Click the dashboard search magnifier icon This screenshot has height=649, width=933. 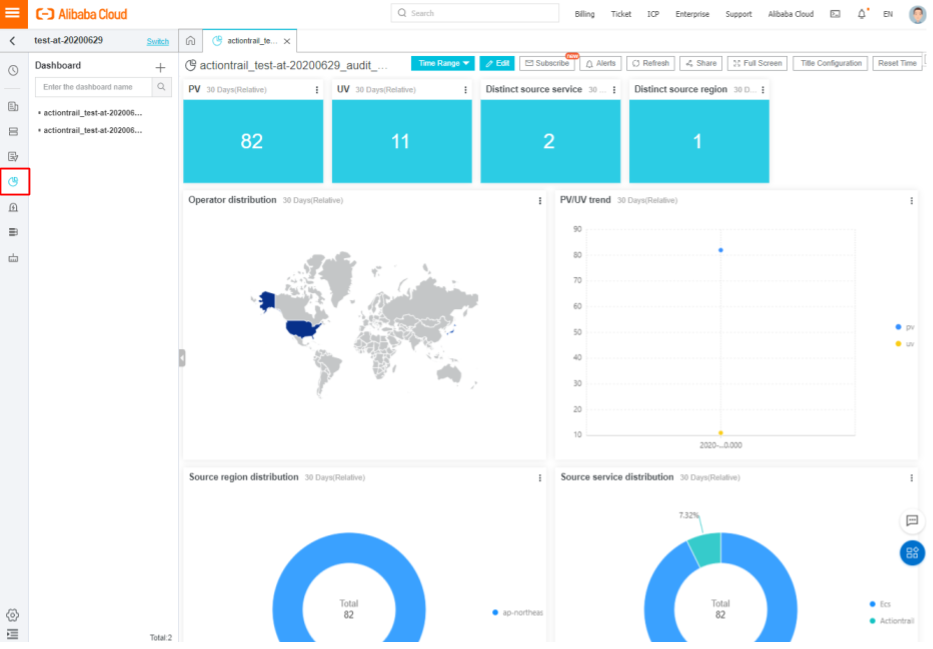[161, 87]
